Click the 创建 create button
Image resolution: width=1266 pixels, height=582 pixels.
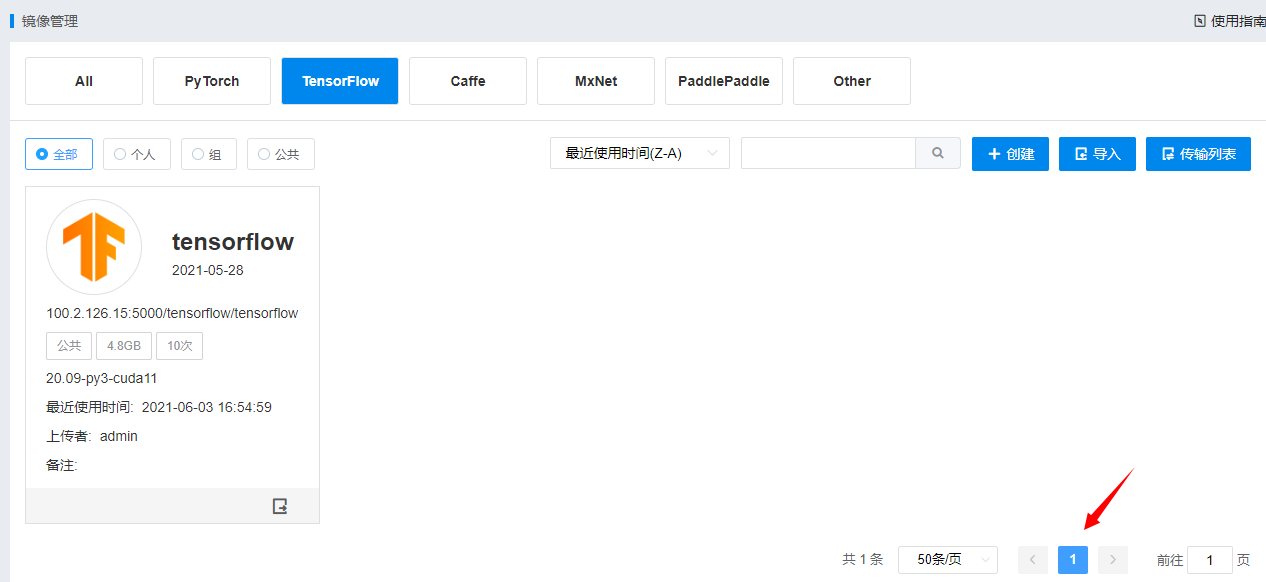pos(1010,154)
